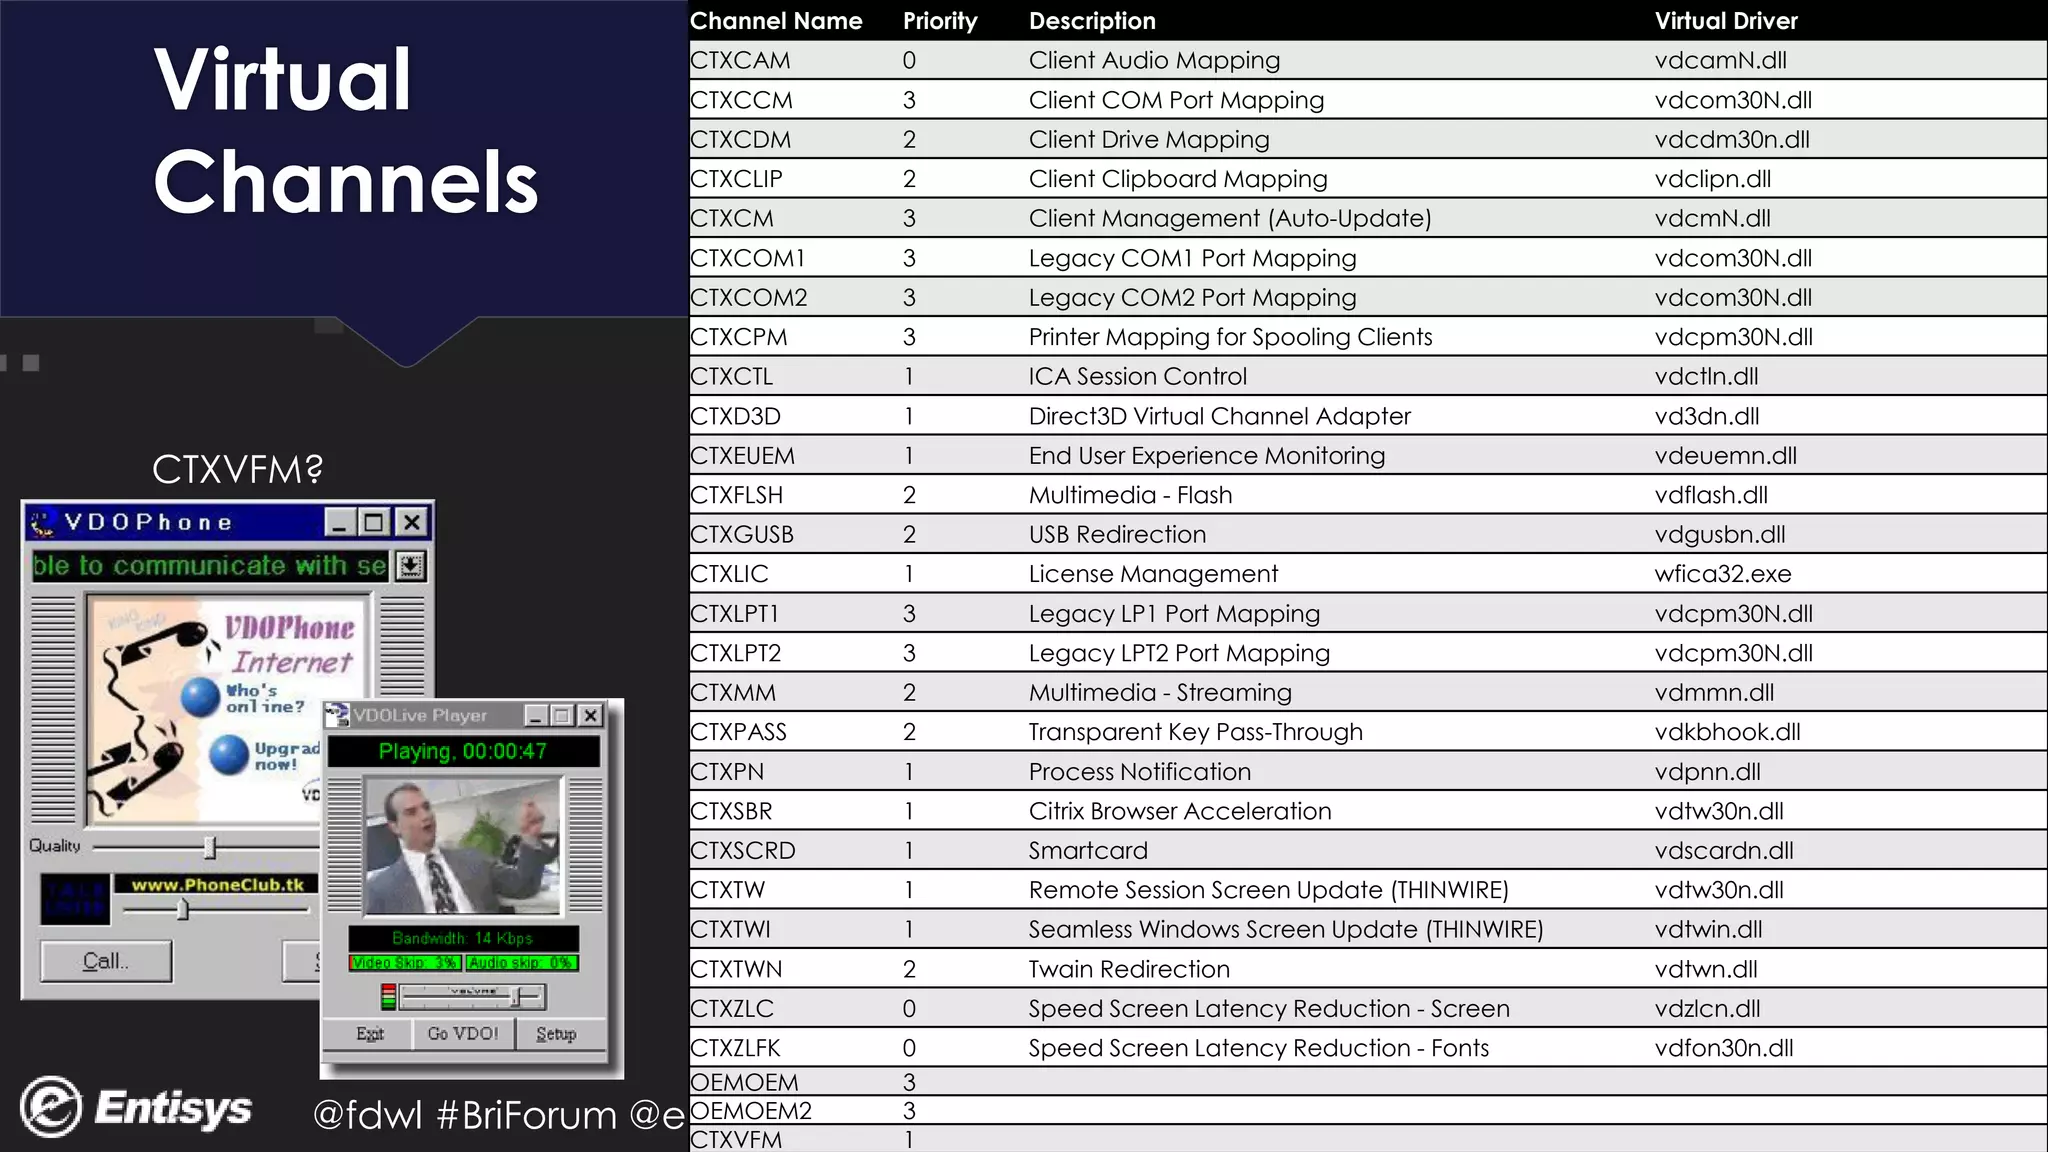Click the wfica32.exe driver cell
This screenshot has height=1152, width=2048.
[x=1723, y=574]
